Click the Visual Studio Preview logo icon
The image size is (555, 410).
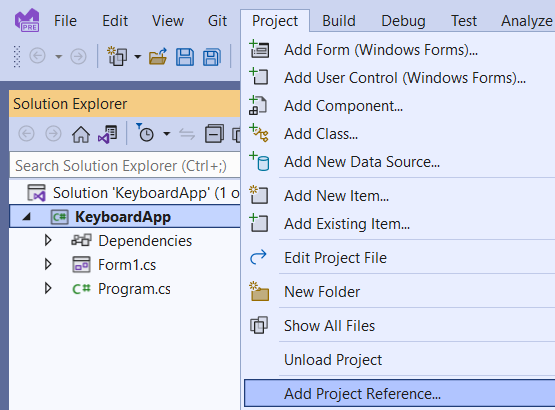point(27,20)
